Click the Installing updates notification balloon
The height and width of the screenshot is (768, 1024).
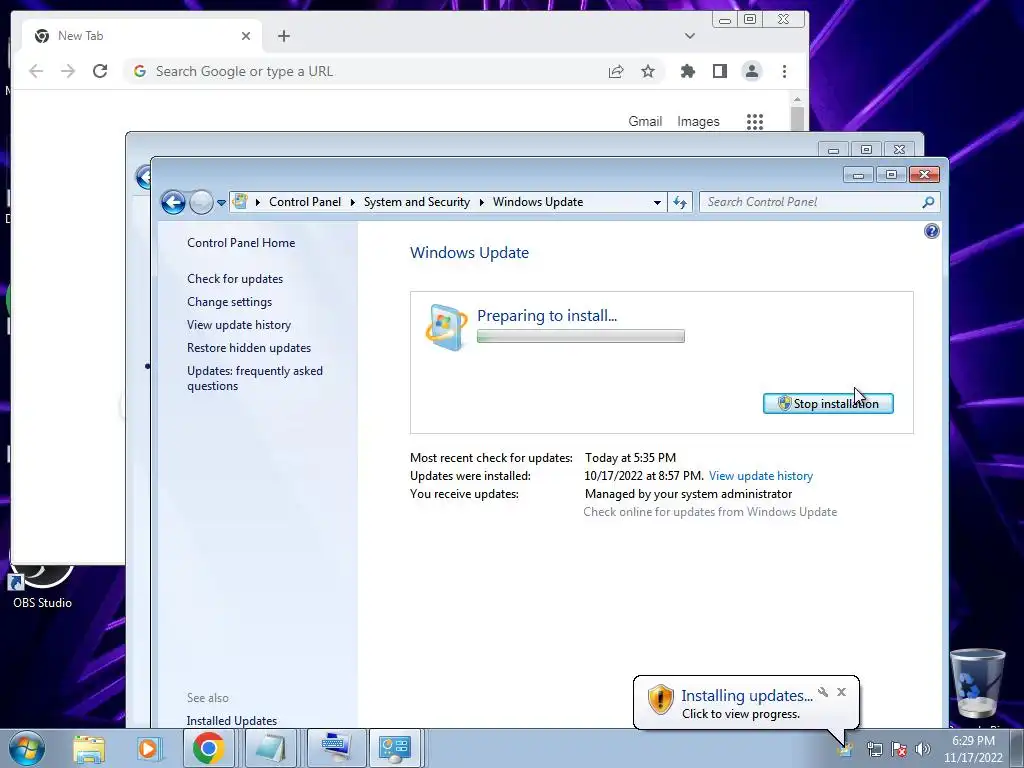tap(746, 703)
